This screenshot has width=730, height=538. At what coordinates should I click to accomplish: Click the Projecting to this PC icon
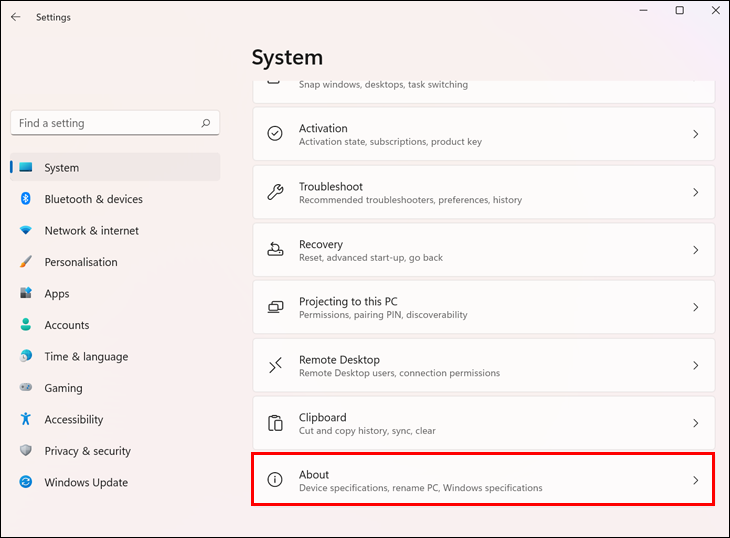coord(275,307)
